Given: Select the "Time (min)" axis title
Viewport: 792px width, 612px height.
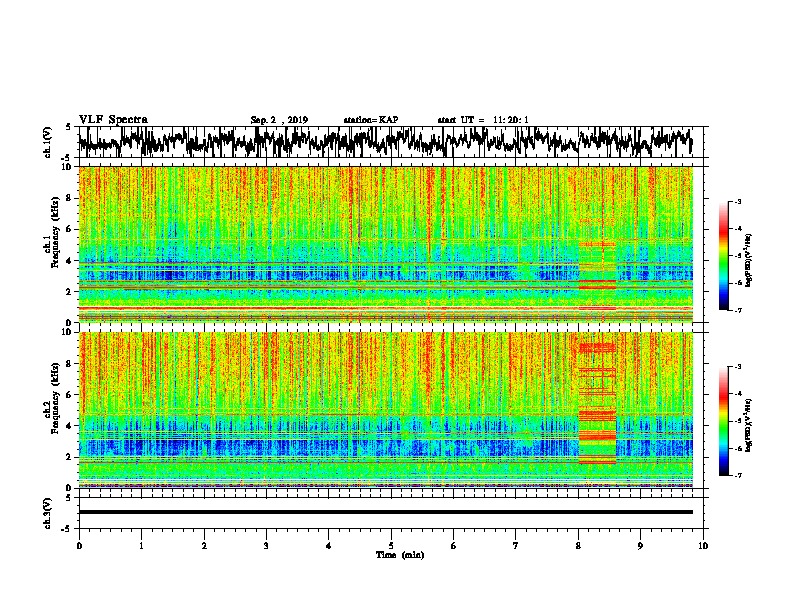Looking at the screenshot, I should tap(400, 555).
